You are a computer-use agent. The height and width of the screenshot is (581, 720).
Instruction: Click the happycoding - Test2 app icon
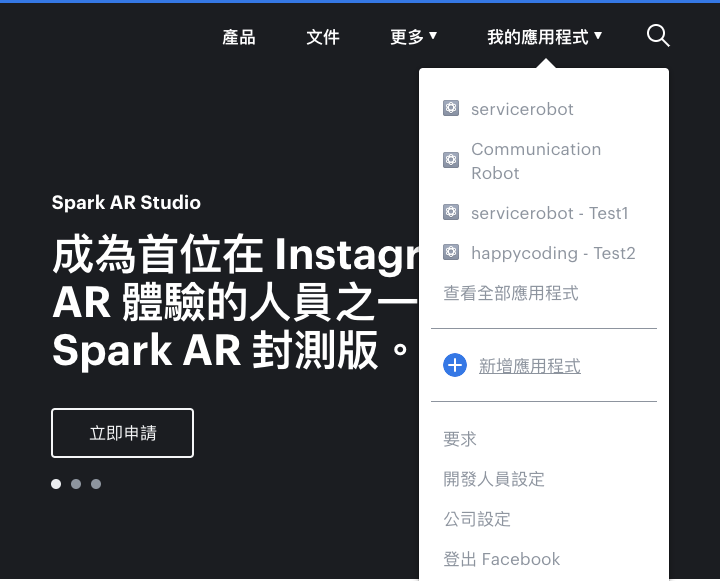point(450,252)
